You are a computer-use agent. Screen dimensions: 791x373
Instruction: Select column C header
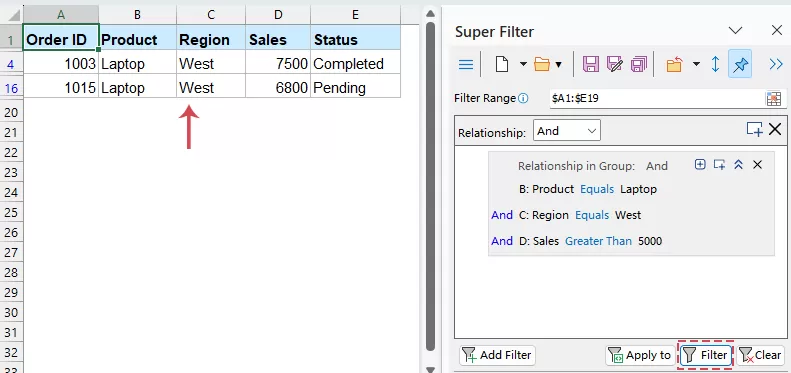coord(211,15)
